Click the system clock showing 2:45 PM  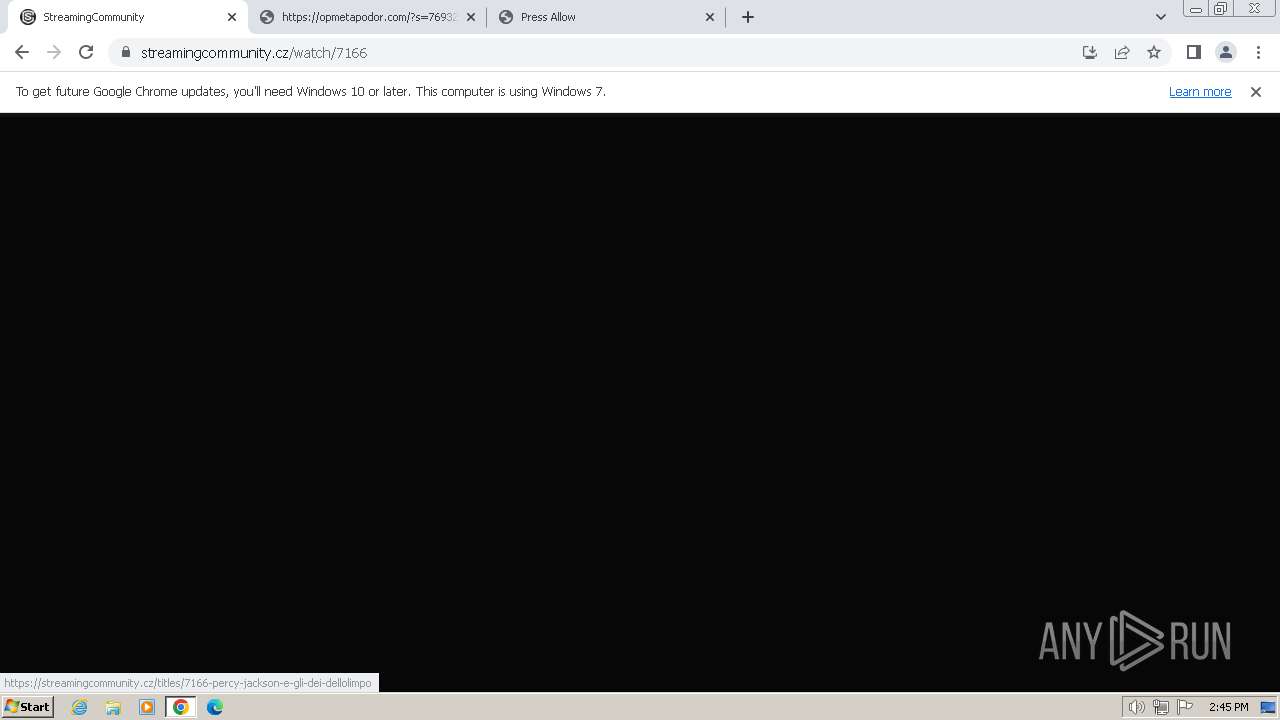(x=1228, y=707)
